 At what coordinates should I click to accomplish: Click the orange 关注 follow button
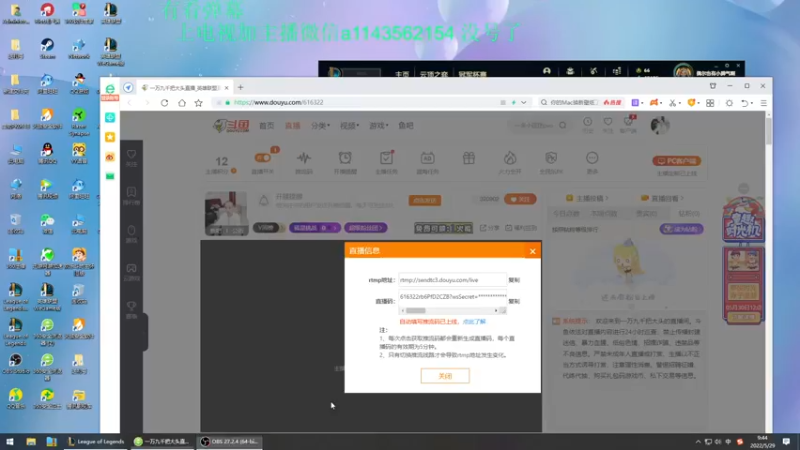click(520, 199)
